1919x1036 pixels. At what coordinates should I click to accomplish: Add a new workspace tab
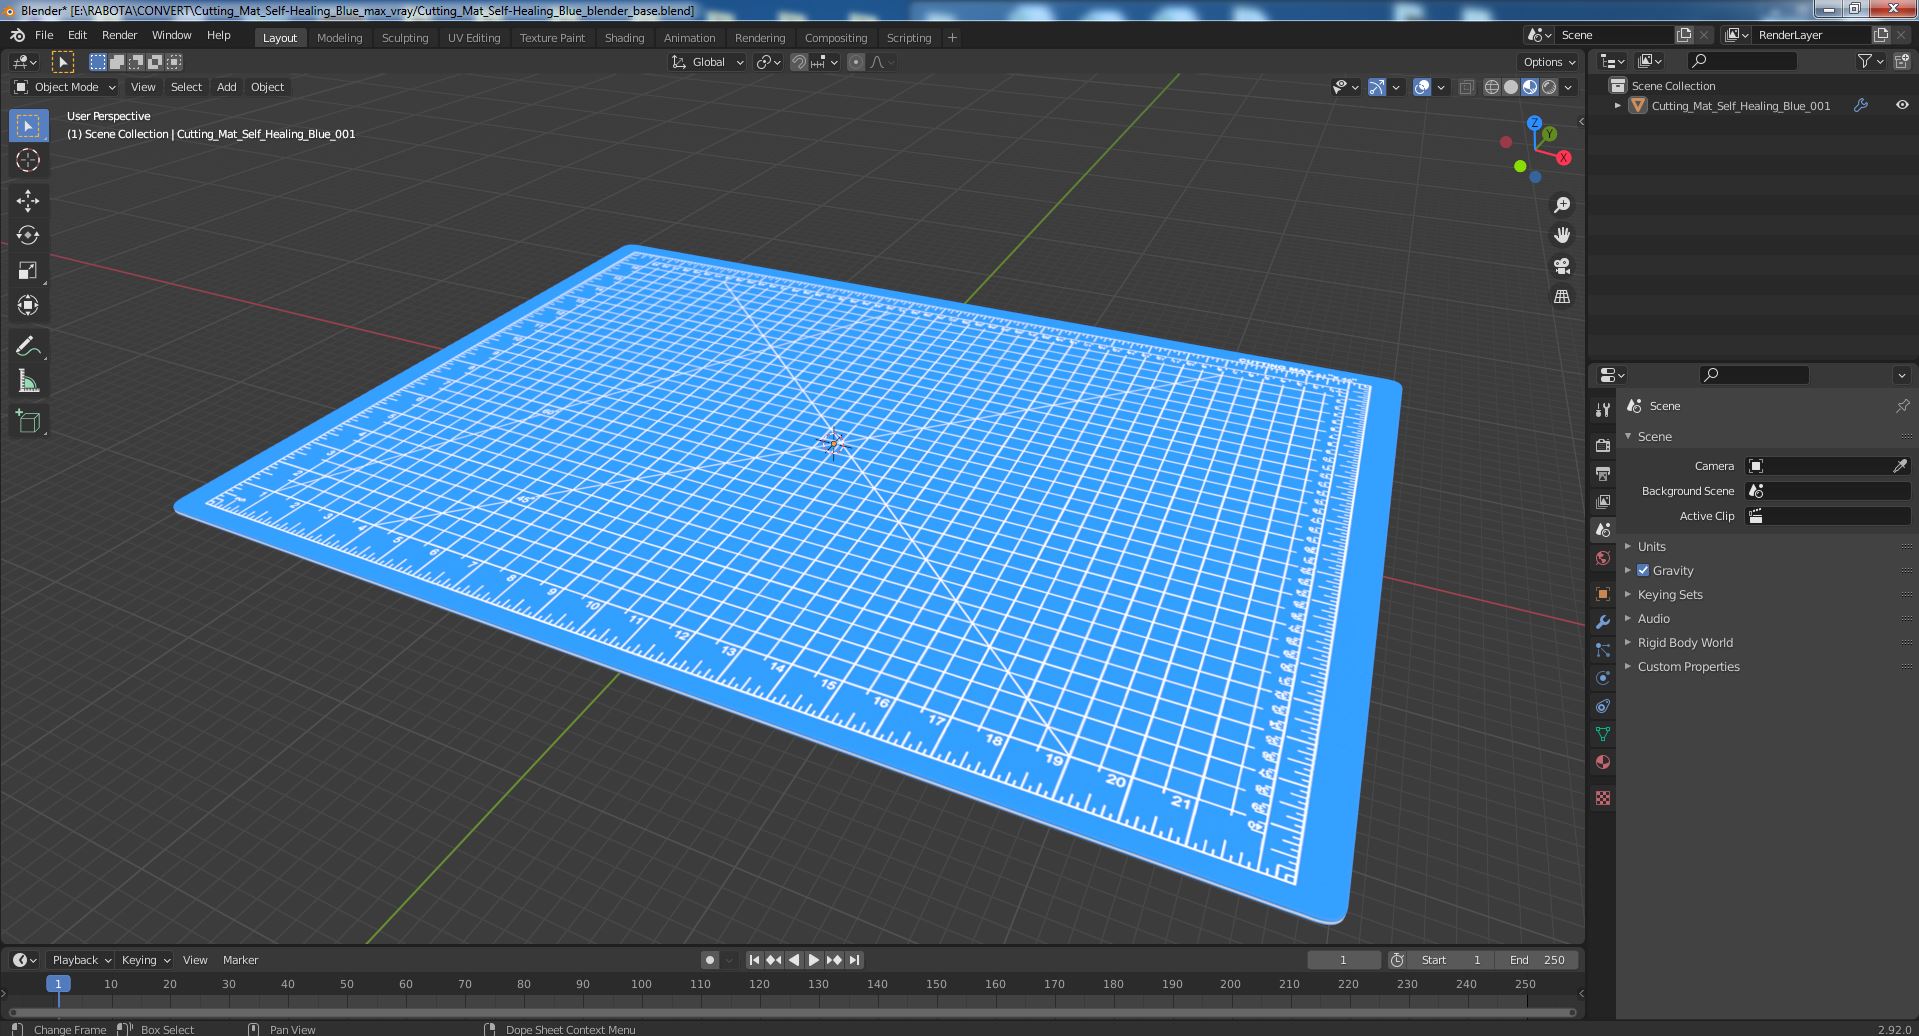click(952, 38)
